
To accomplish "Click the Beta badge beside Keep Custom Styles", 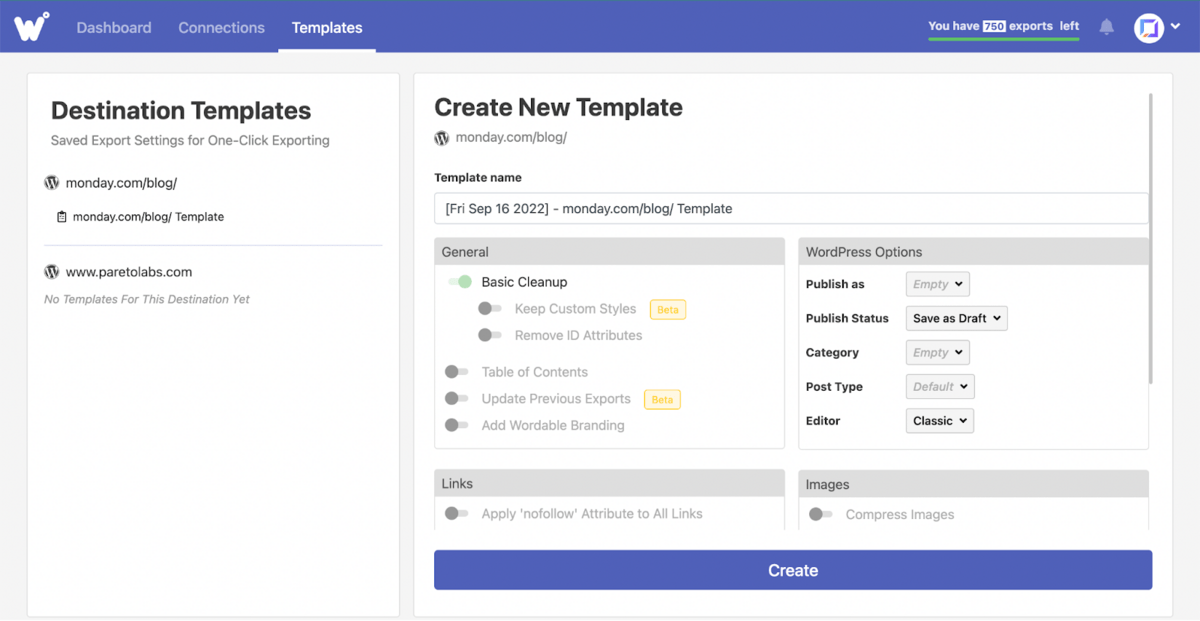I will [x=667, y=310].
